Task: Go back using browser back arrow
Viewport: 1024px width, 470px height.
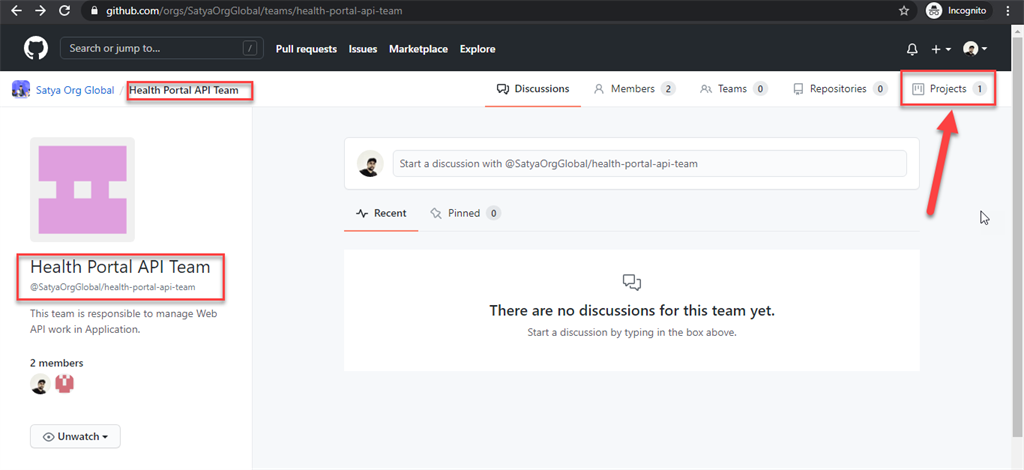Action: click(x=16, y=10)
